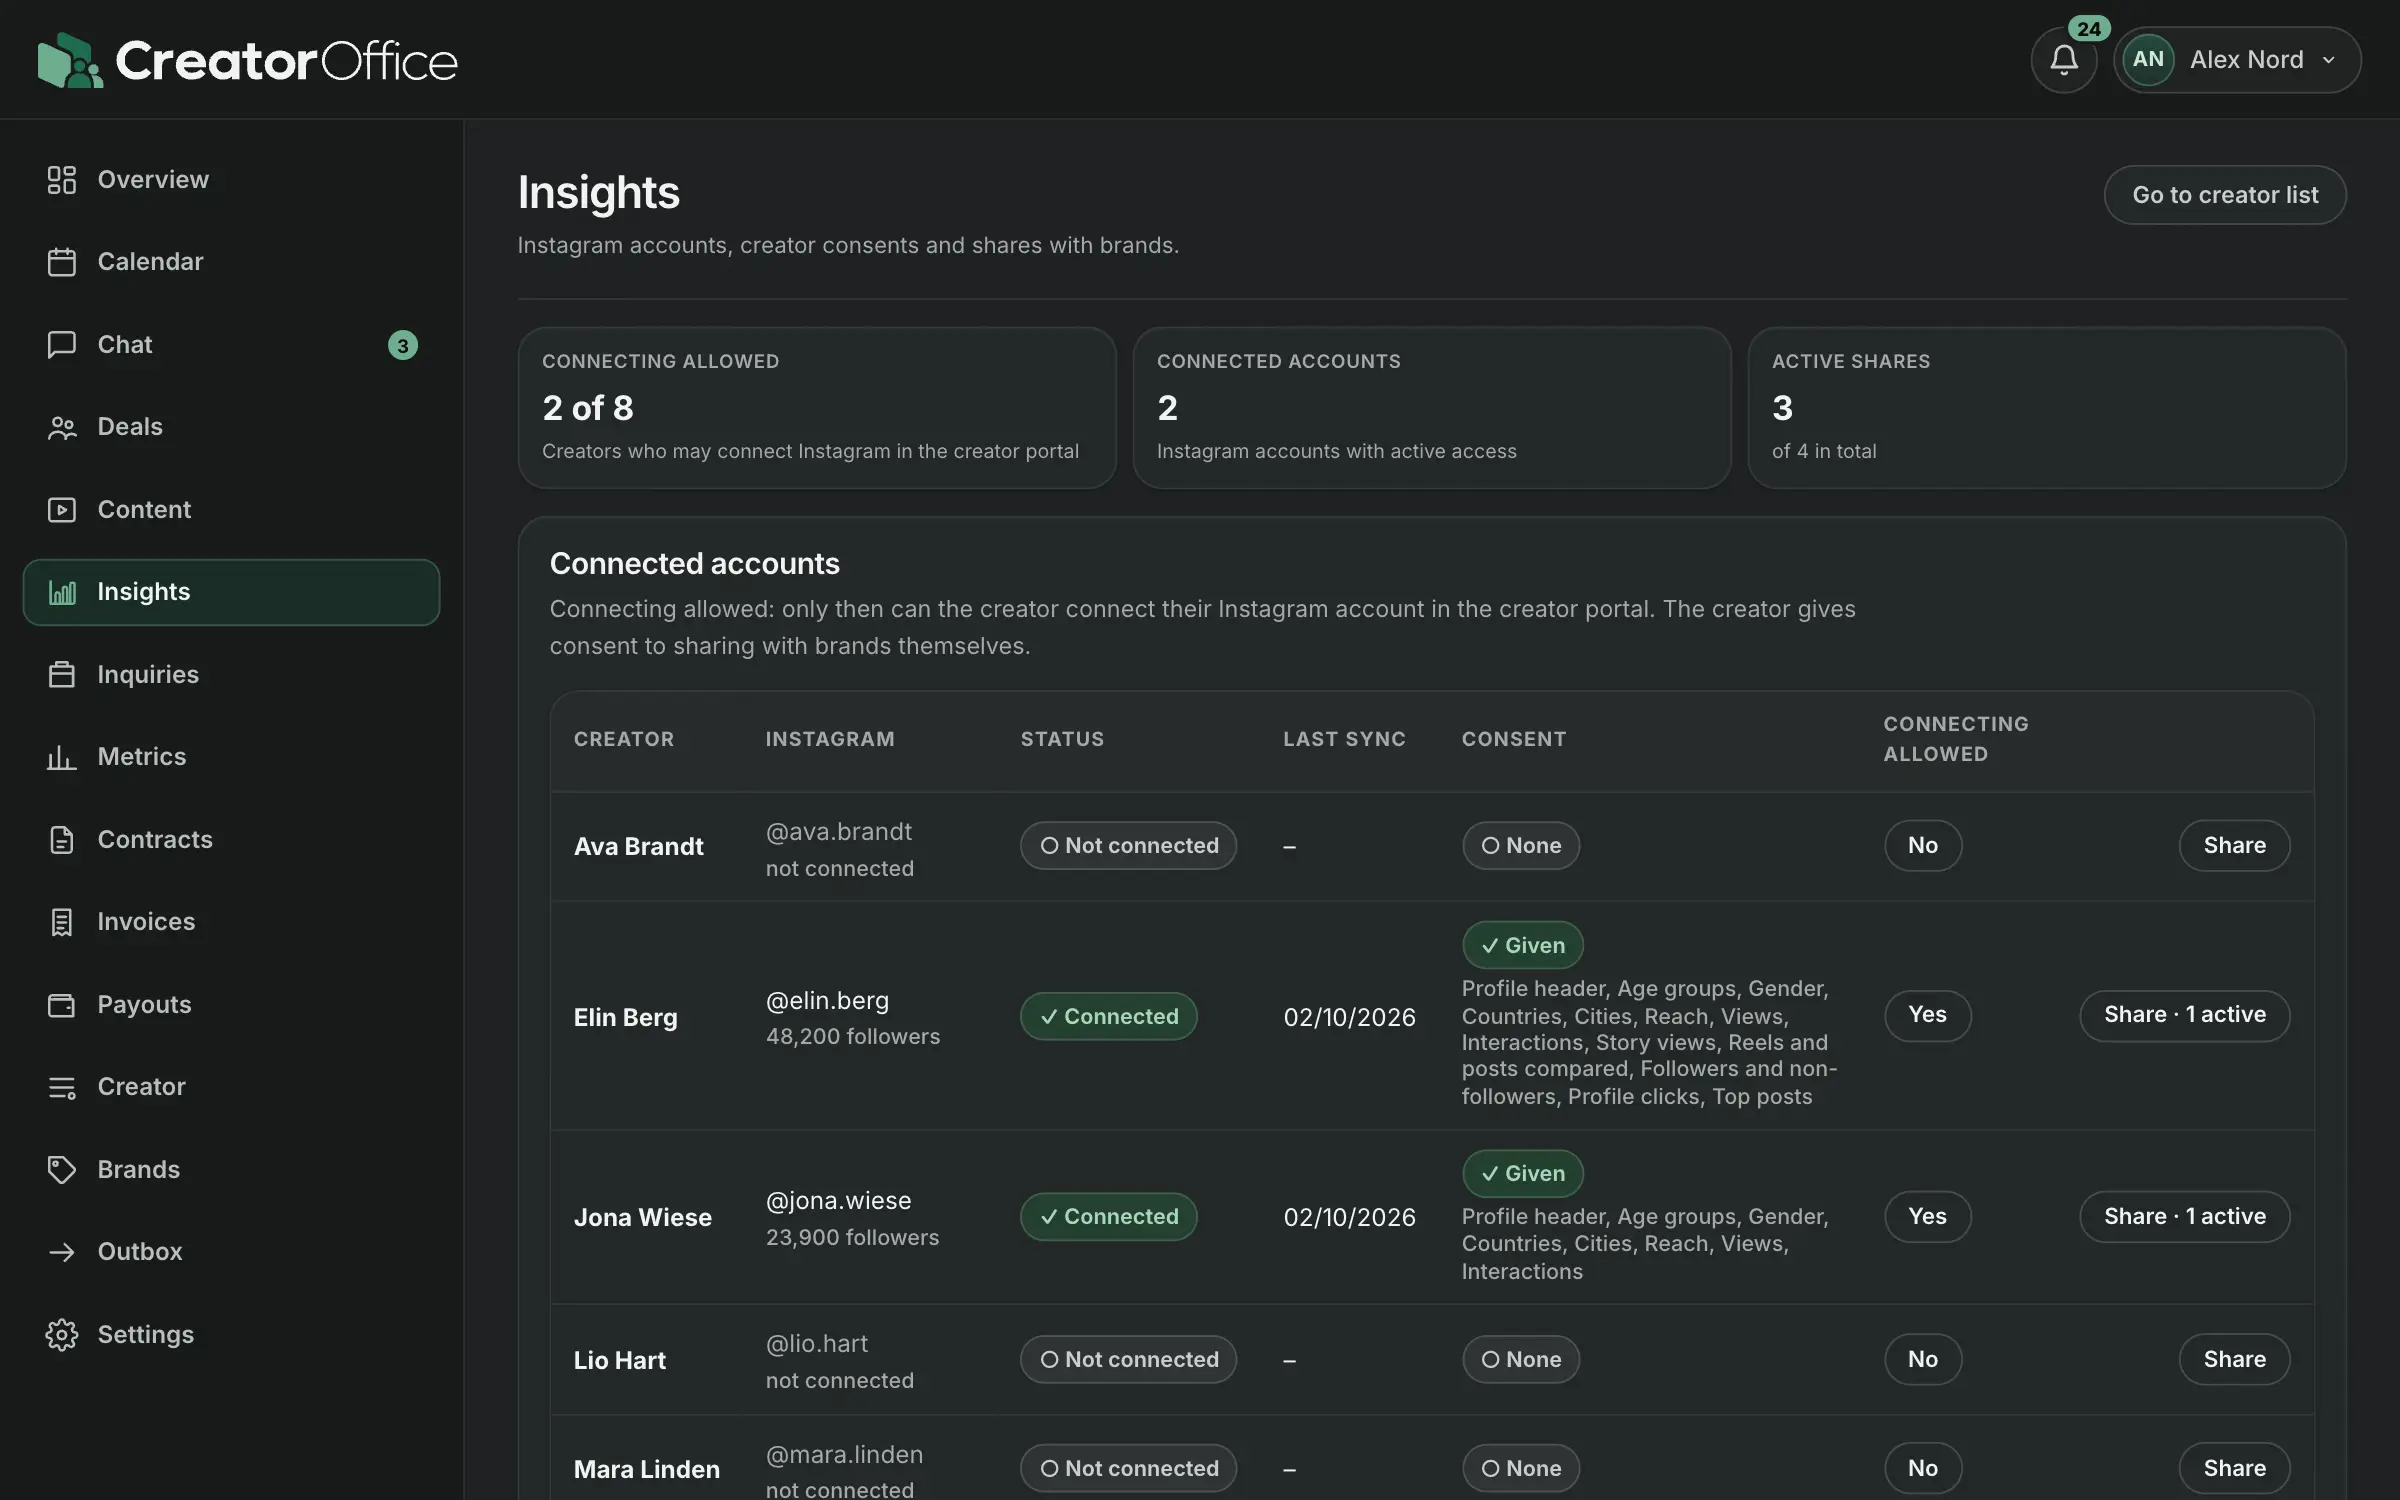The width and height of the screenshot is (2400, 1500).
Task: Click 48,200 followers text
Action: (x=852, y=1037)
